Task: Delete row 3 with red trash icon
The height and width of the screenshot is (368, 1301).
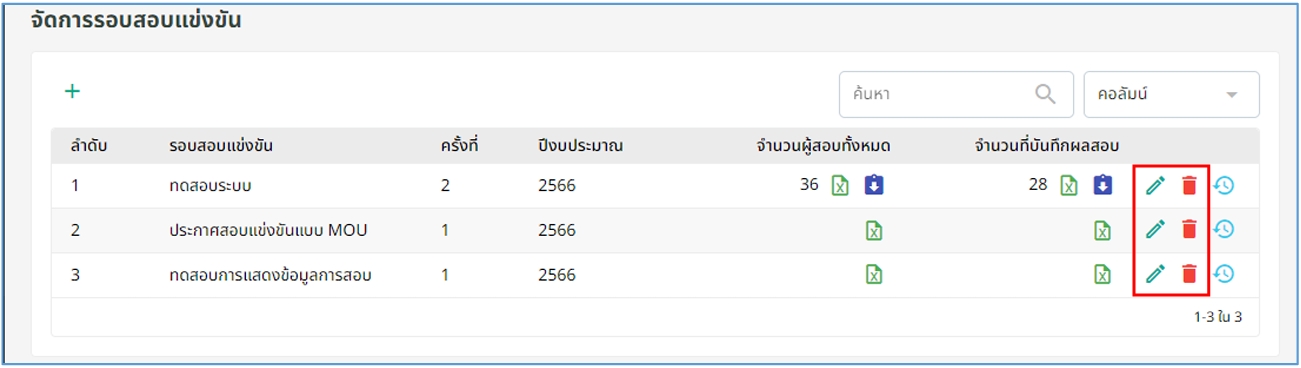Action: pyautogui.click(x=1188, y=273)
